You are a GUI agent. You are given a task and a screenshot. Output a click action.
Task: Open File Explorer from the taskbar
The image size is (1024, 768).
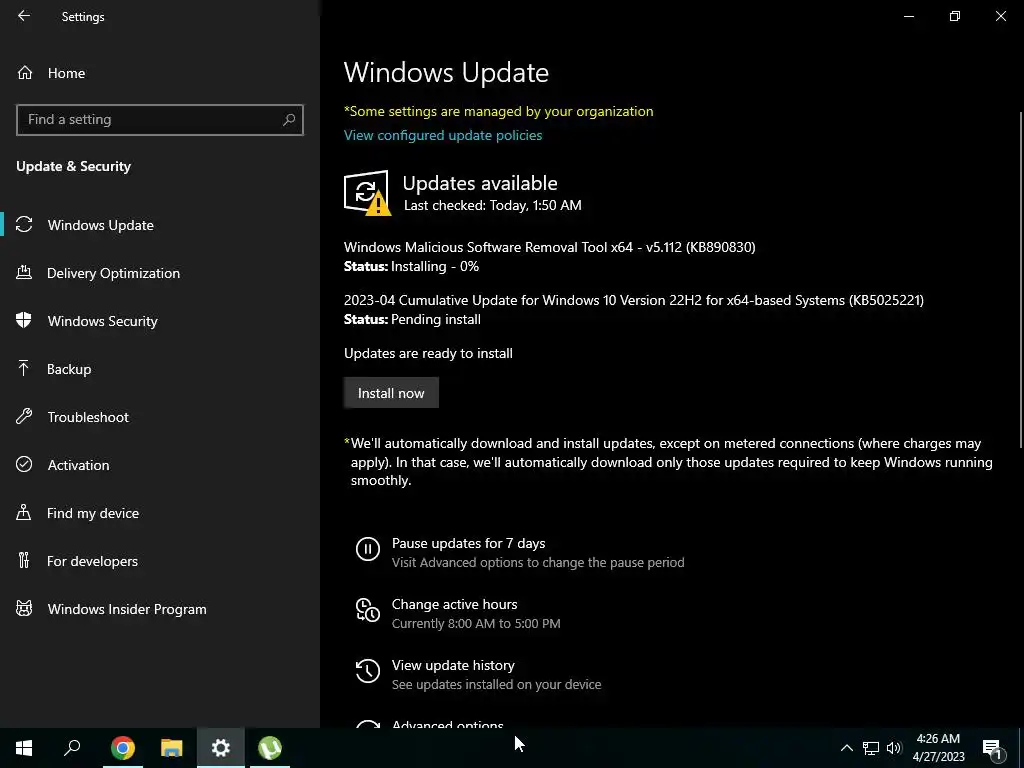pyautogui.click(x=172, y=748)
